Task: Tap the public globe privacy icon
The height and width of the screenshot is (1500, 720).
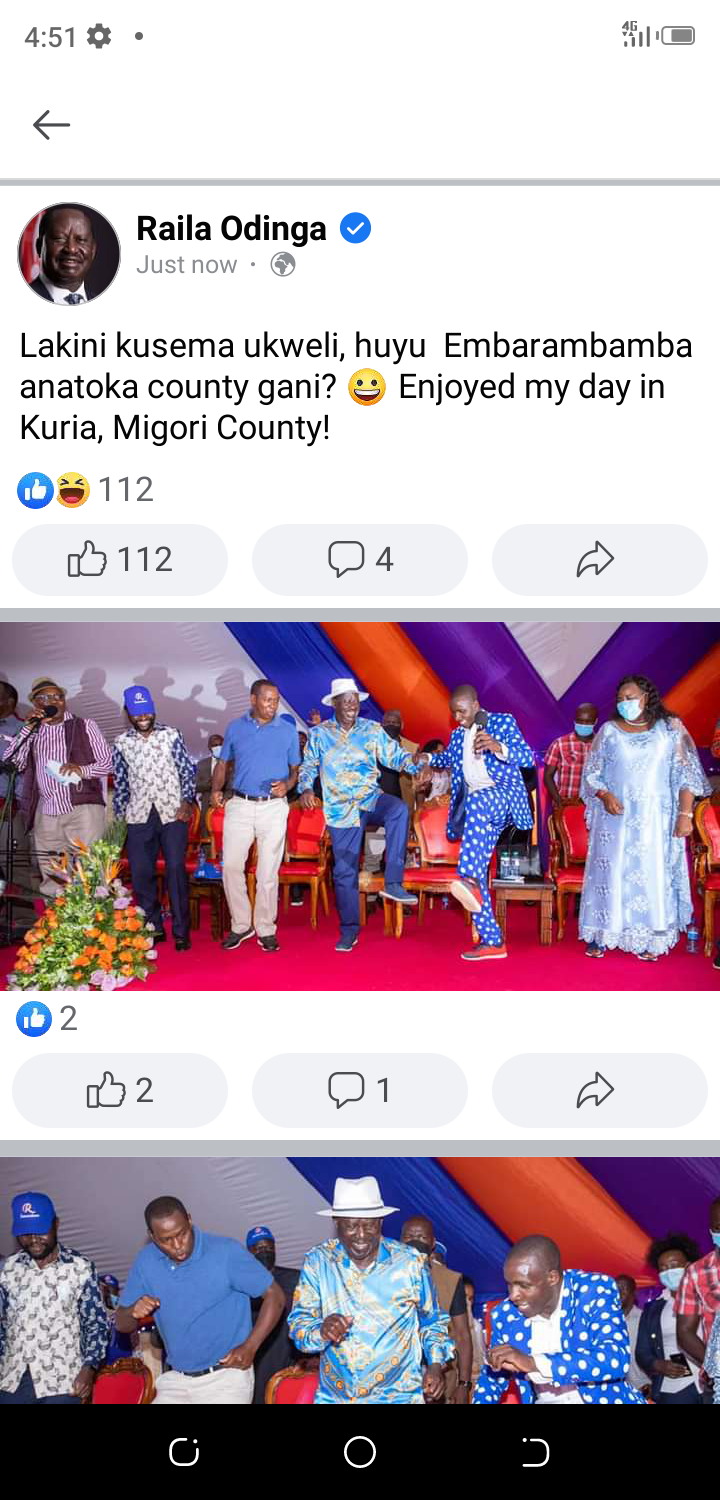Action: [283, 264]
